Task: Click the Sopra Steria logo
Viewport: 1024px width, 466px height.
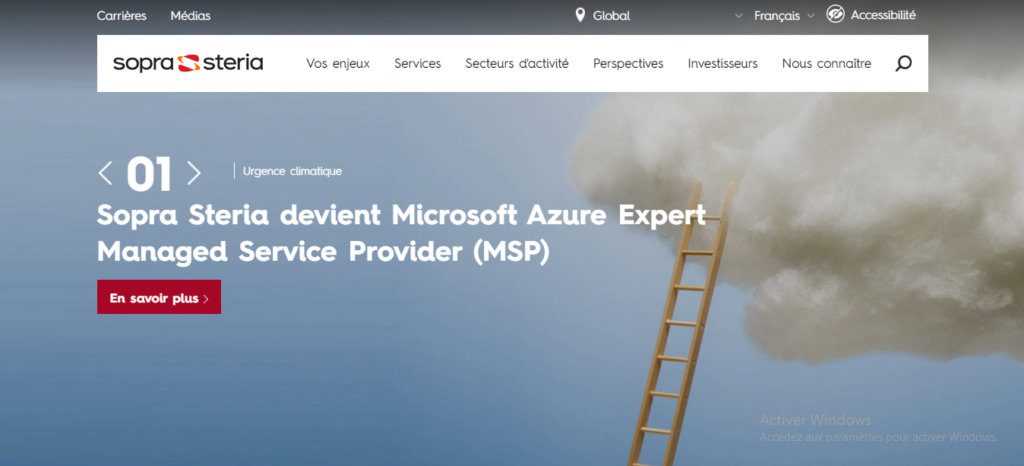Action: [188, 63]
